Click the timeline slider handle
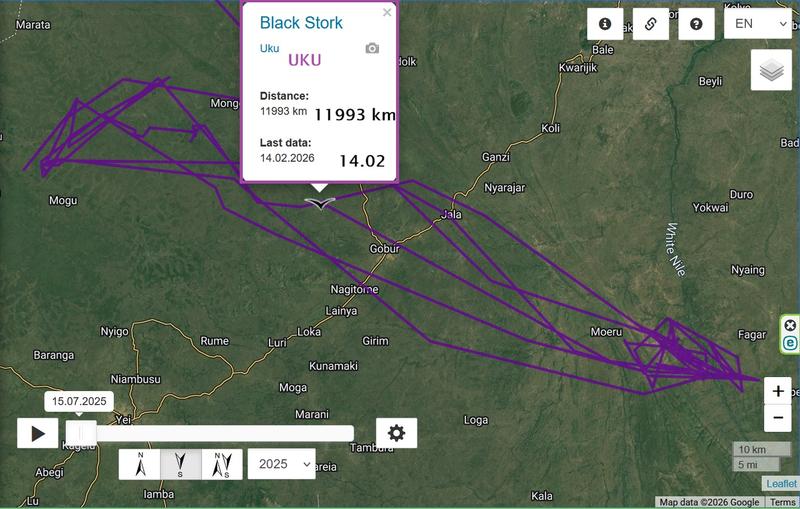 pyautogui.click(x=81, y=434)
